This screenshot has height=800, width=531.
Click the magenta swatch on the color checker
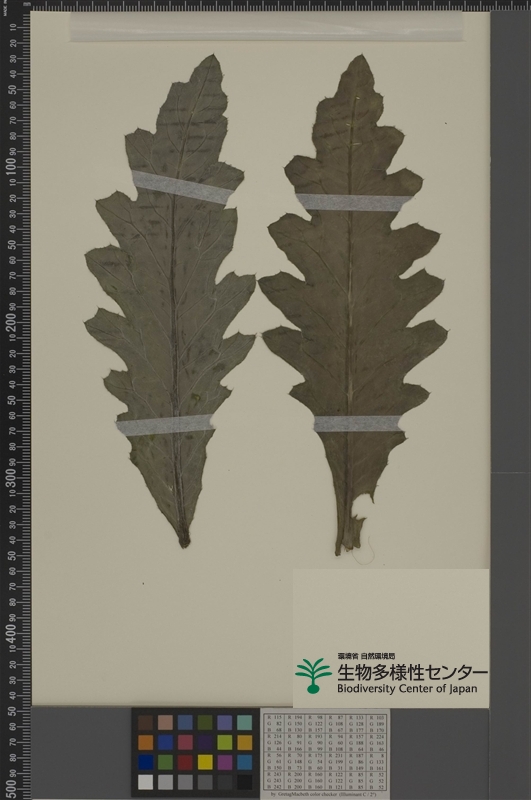pyautogui.click(x=225, y=762)
